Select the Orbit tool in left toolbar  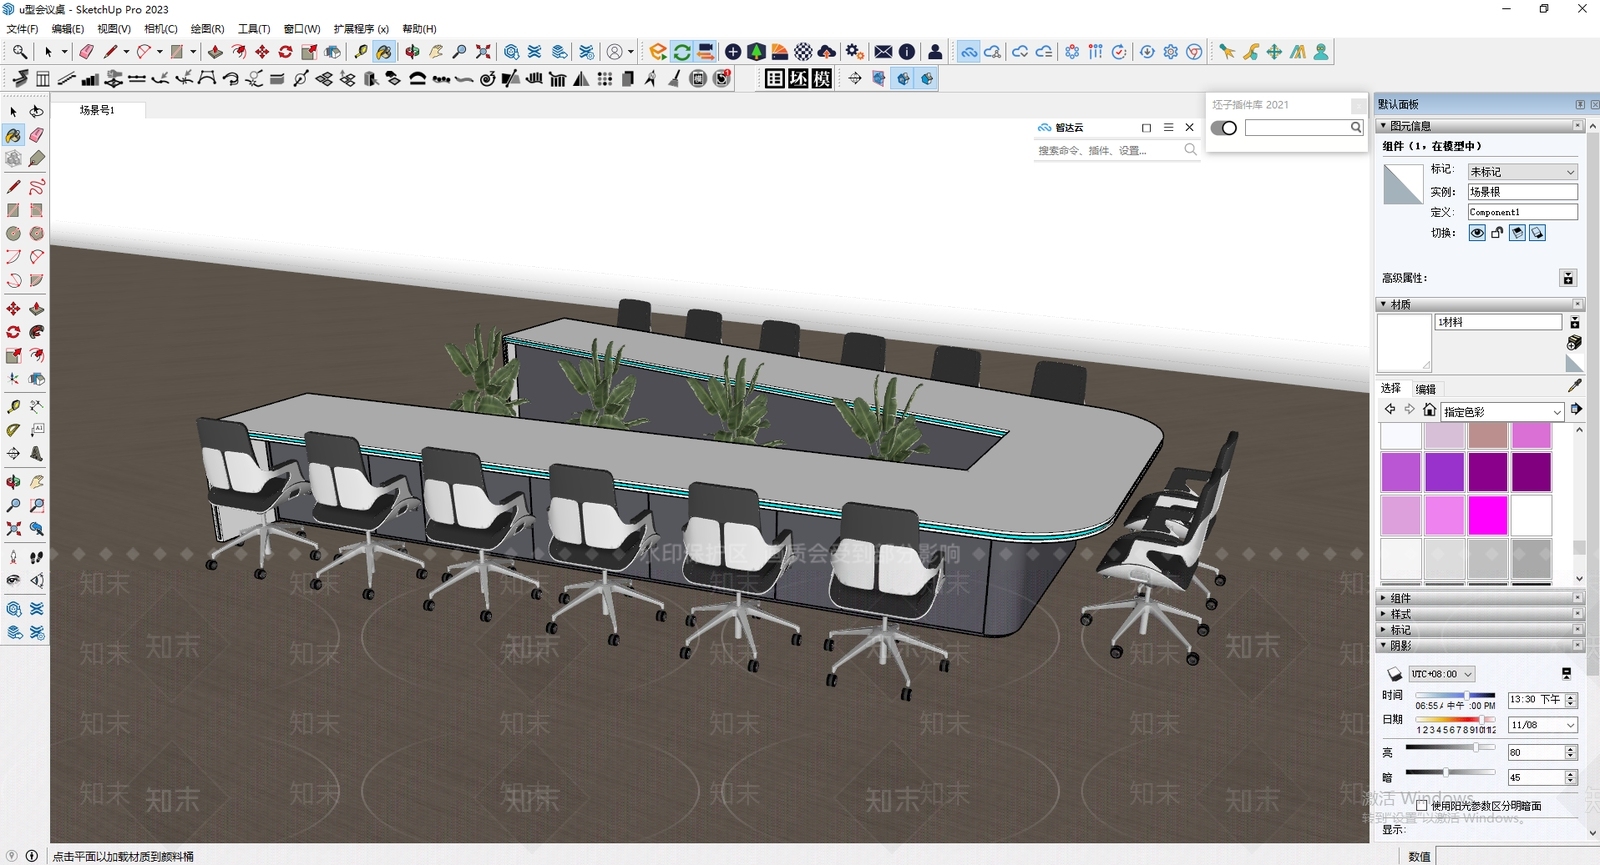[13, 482]
